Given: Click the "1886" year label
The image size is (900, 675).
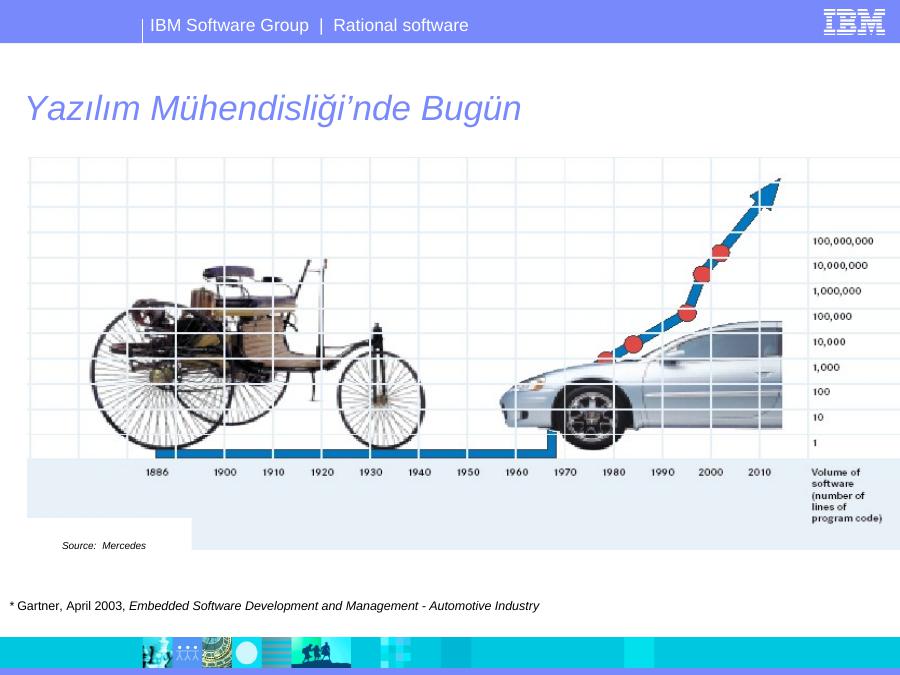Looking at the screenshot, I should 157,472.
